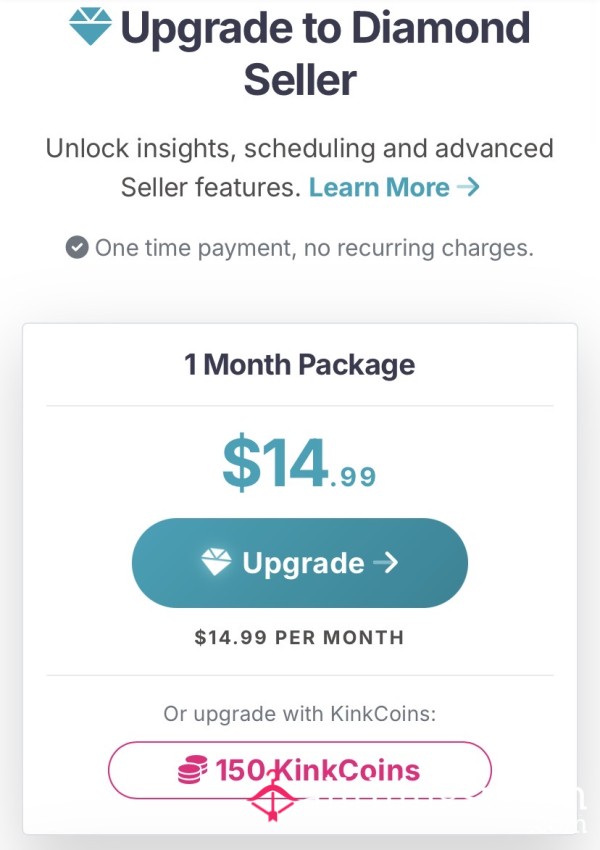The height and width of the screenshot is (850, 600).
Task: Click the divider line below $14.99 PER MONTH
Action: (x=300, y=675)
